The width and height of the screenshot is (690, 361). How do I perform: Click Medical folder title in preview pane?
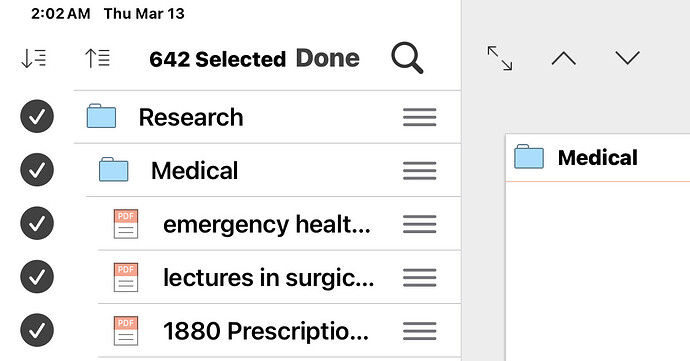click(x=598, y=158)
